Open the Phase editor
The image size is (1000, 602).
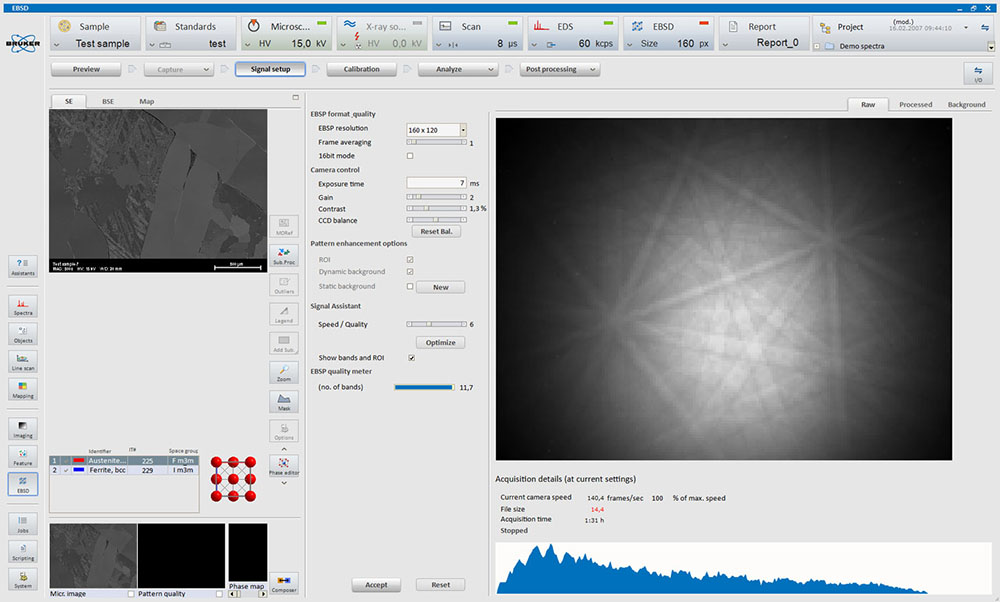tap(283, 467)
